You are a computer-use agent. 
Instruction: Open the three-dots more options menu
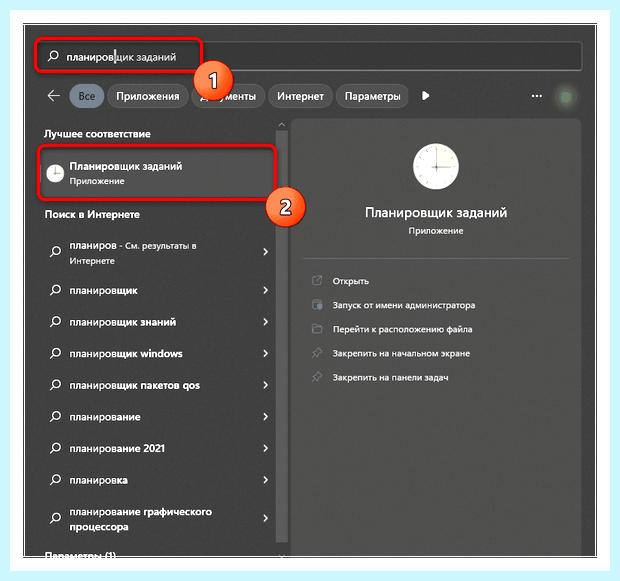point(537,96)
